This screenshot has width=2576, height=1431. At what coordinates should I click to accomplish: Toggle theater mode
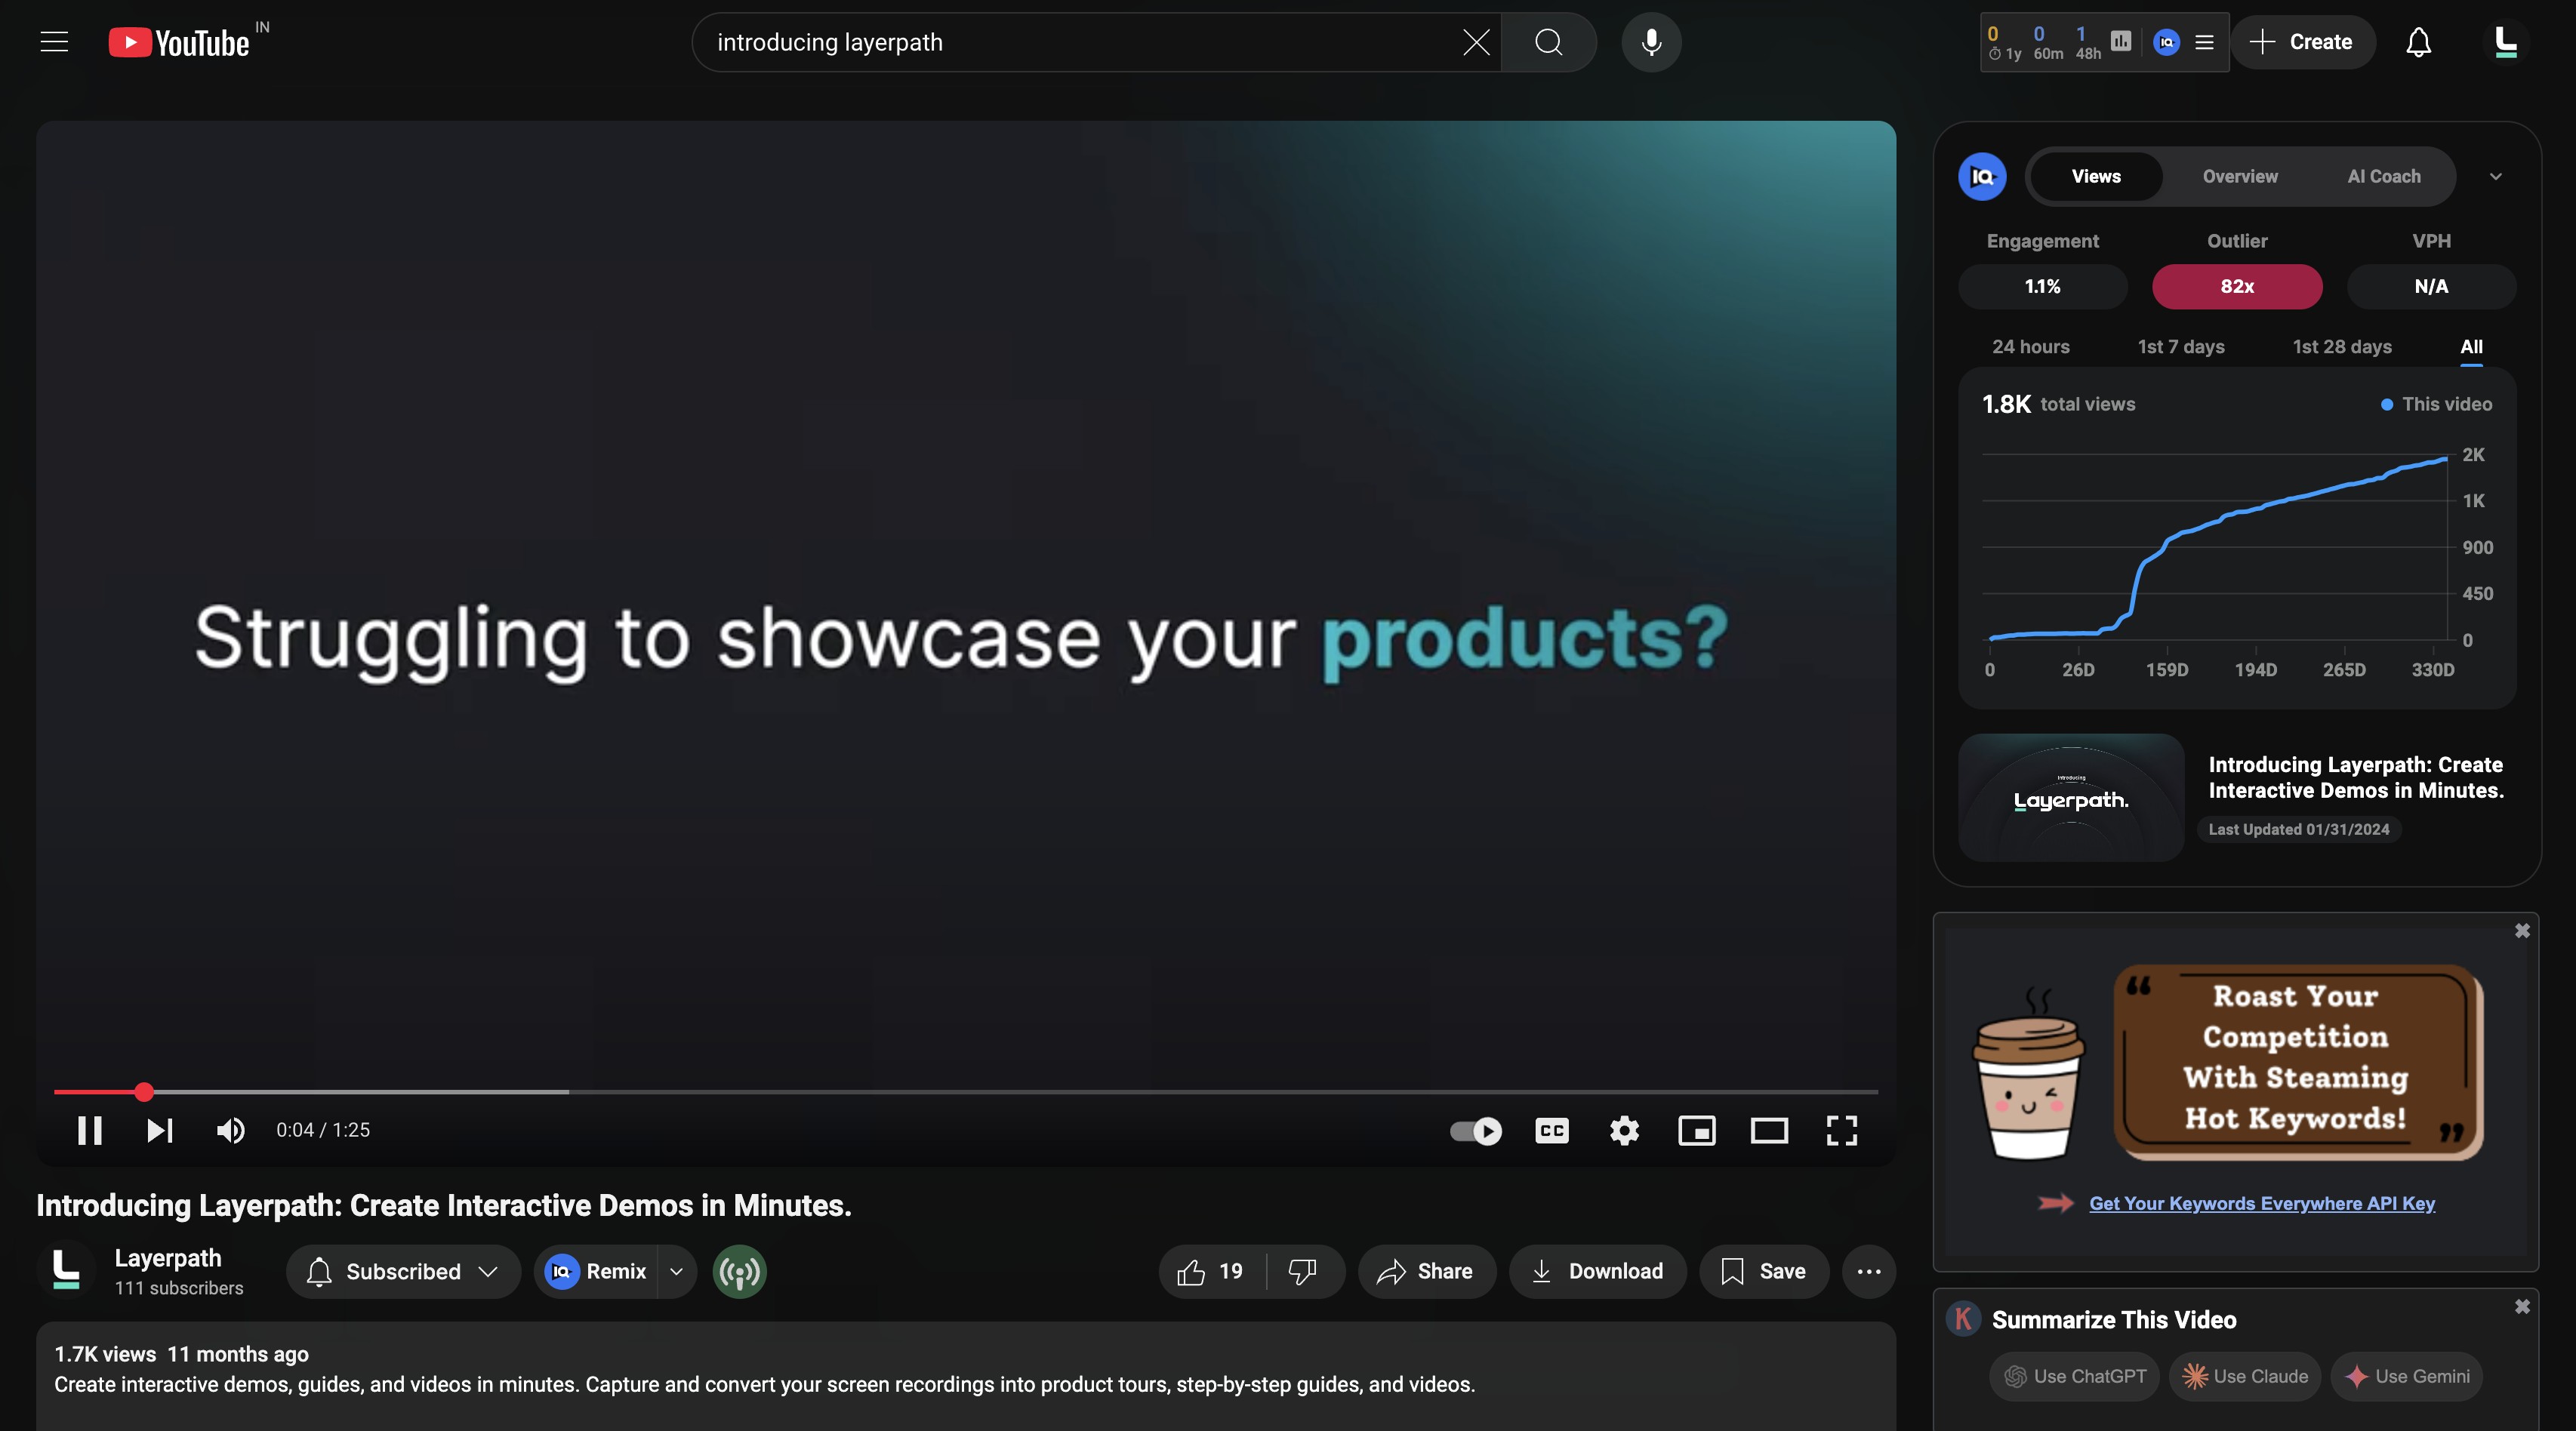tap(1769, 1130)
